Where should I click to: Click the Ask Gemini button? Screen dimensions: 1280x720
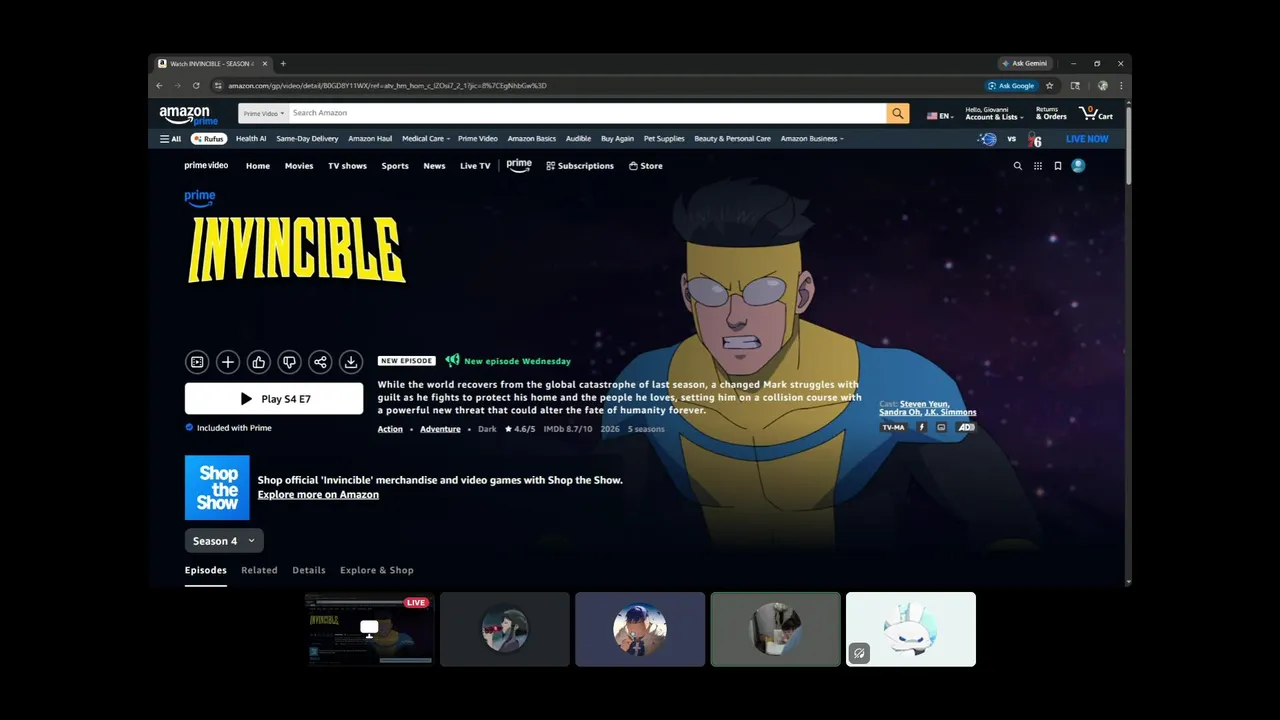[1024, 64]
